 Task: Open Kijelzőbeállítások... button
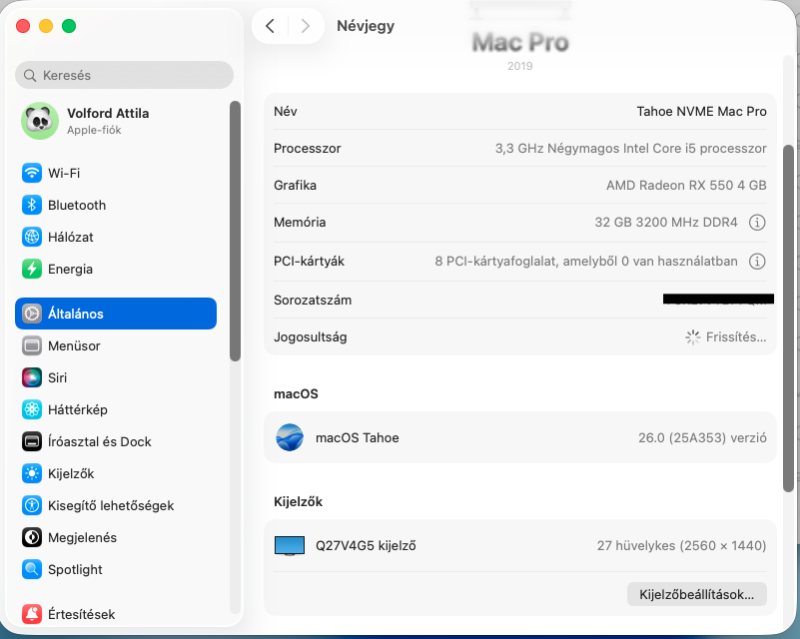coord(696,595)
